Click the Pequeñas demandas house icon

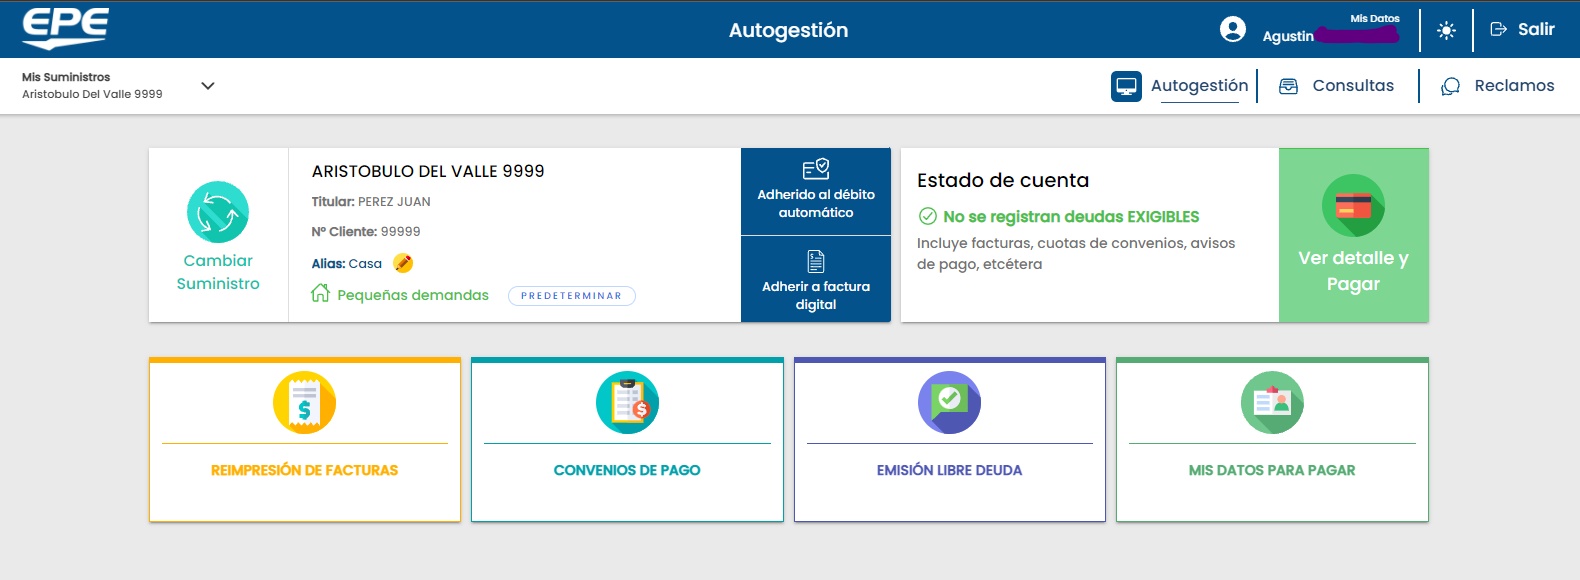tap(320, 293)
